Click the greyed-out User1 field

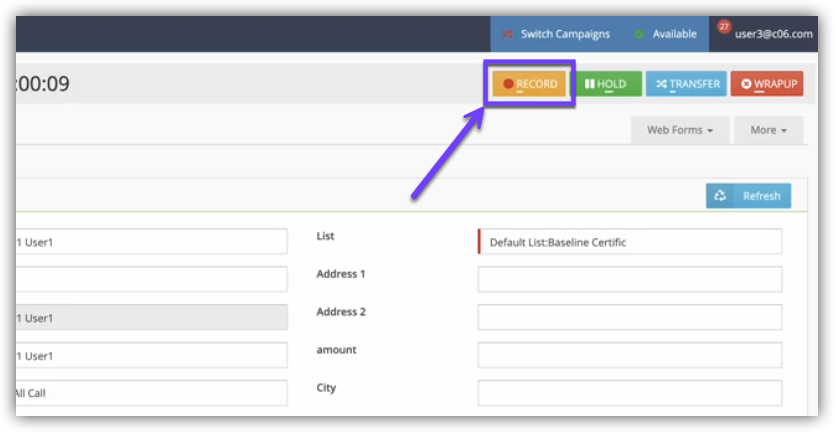point(150,318)
